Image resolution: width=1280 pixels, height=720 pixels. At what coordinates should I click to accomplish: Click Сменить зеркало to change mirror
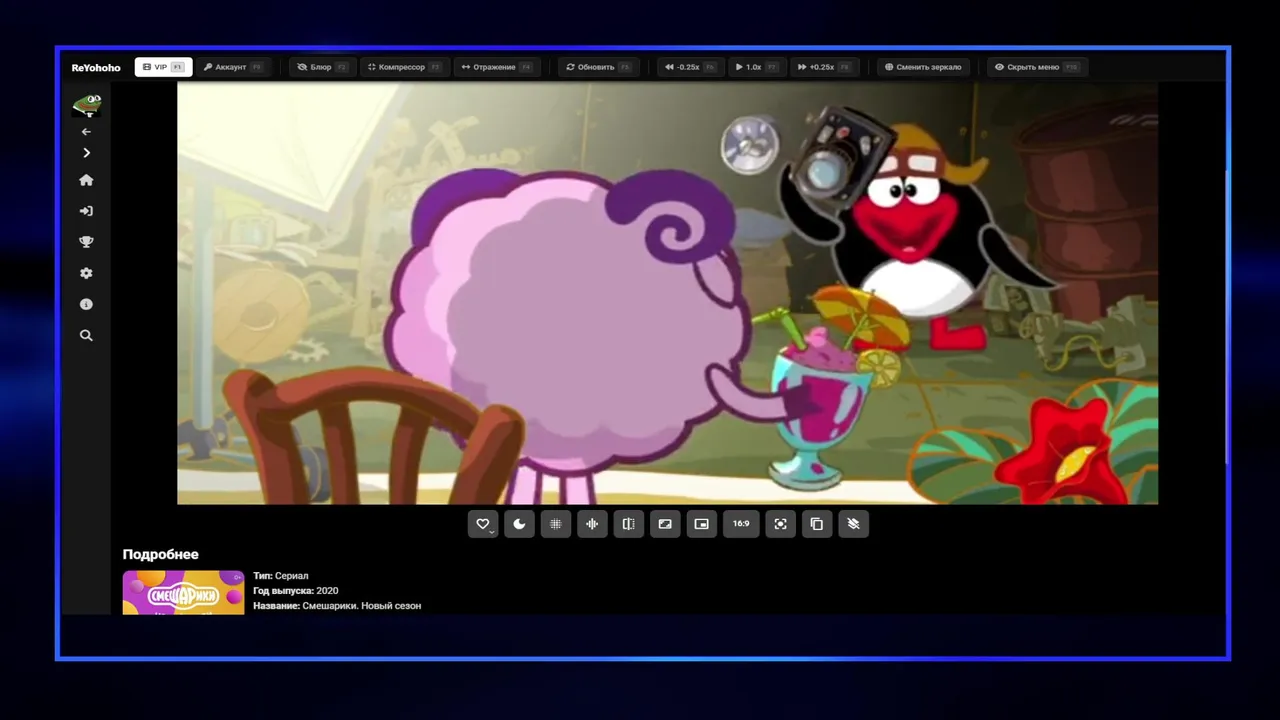(x=923, y=67)
